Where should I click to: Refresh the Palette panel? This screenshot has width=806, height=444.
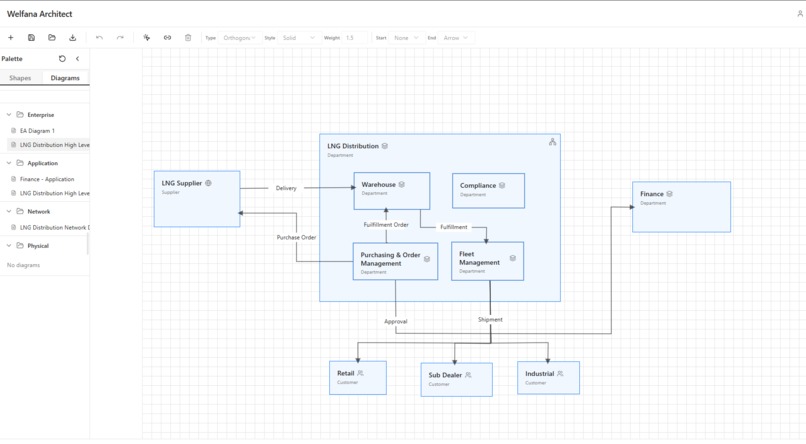(x=62, y=59)
